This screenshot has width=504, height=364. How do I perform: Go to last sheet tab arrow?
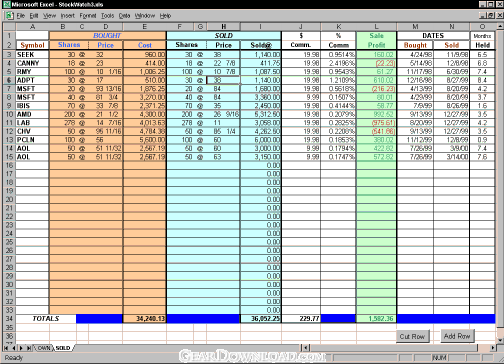(x=29, y=348)
